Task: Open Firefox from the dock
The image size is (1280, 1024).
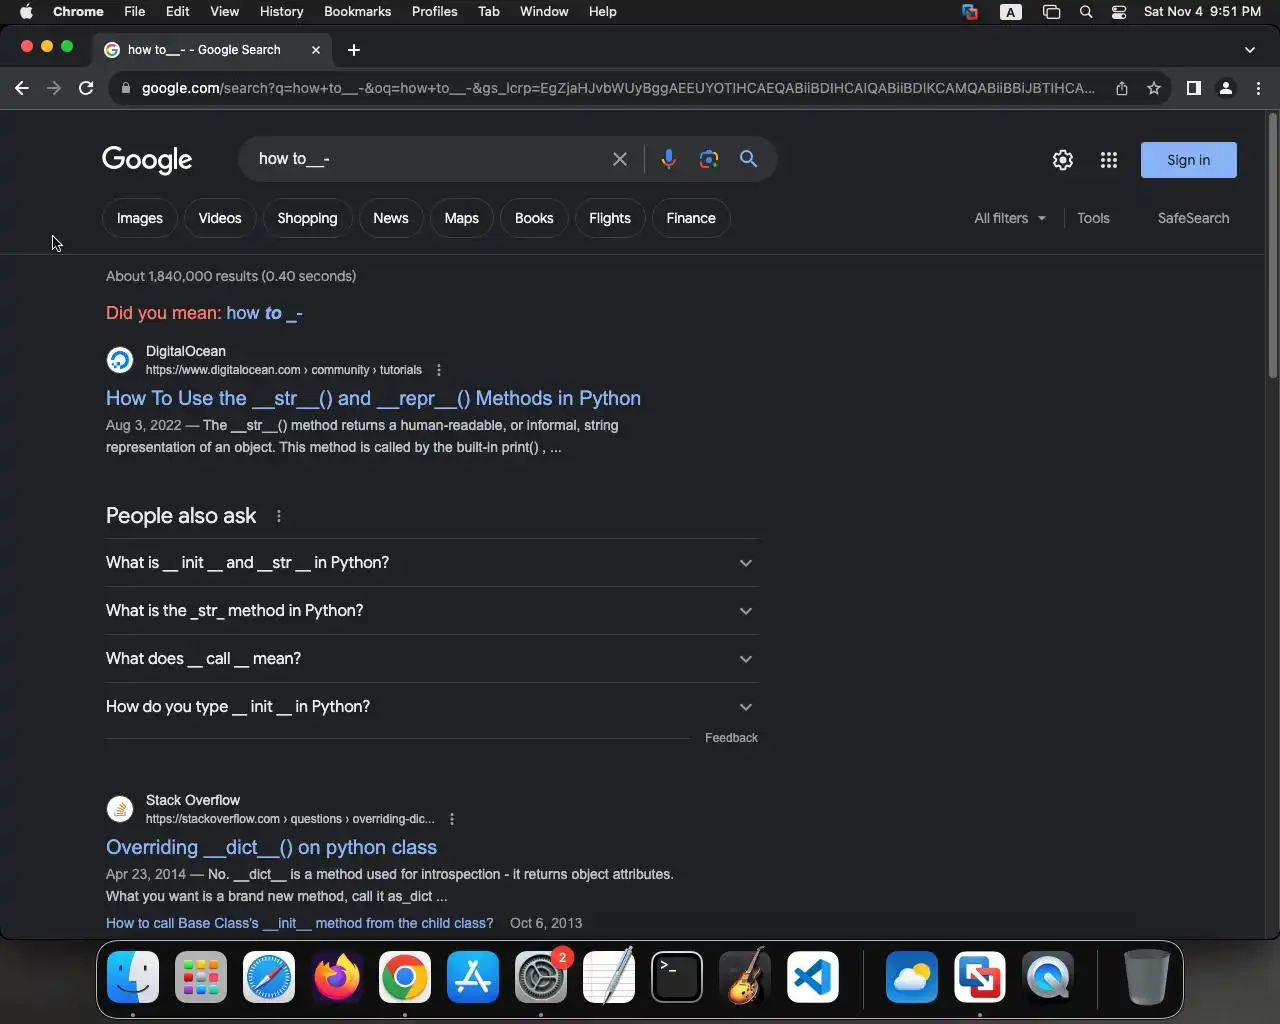Action: (337, 977)
